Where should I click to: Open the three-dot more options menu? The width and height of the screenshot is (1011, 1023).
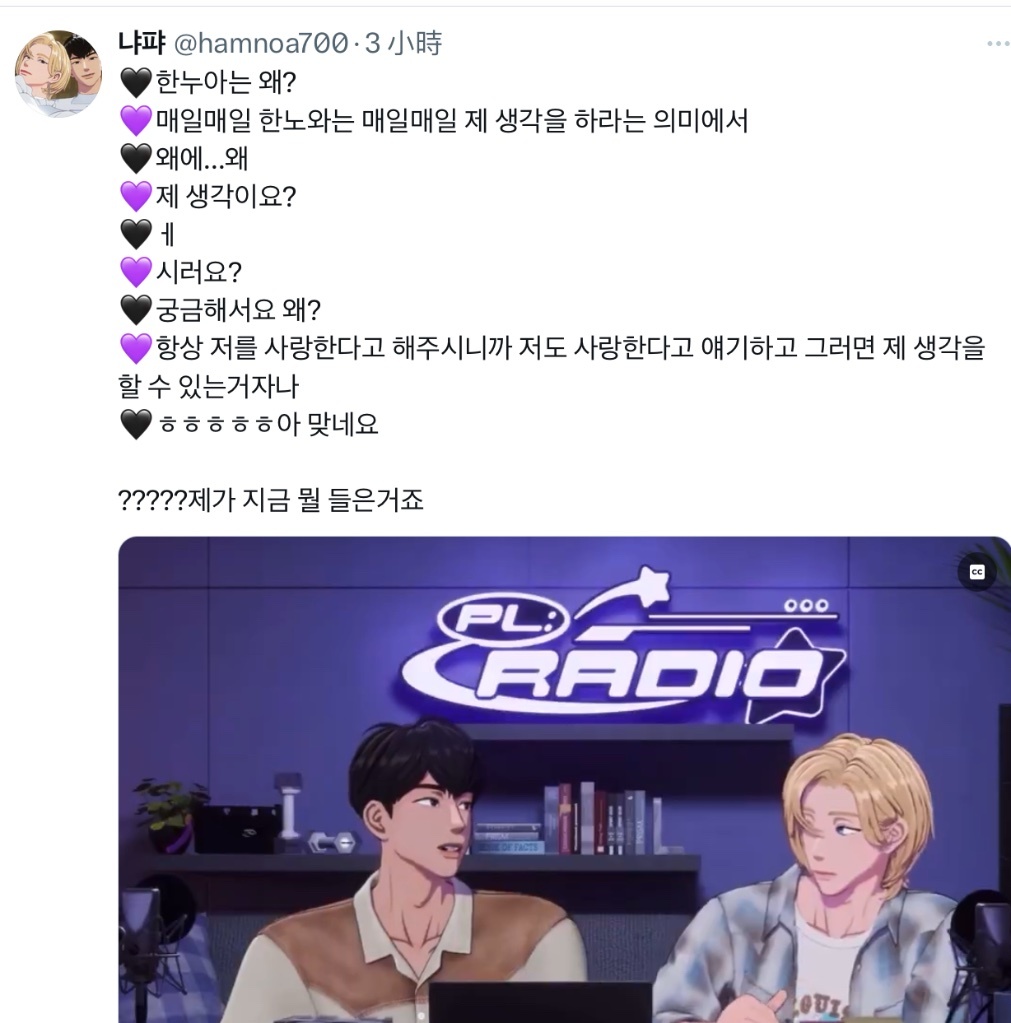998,44
